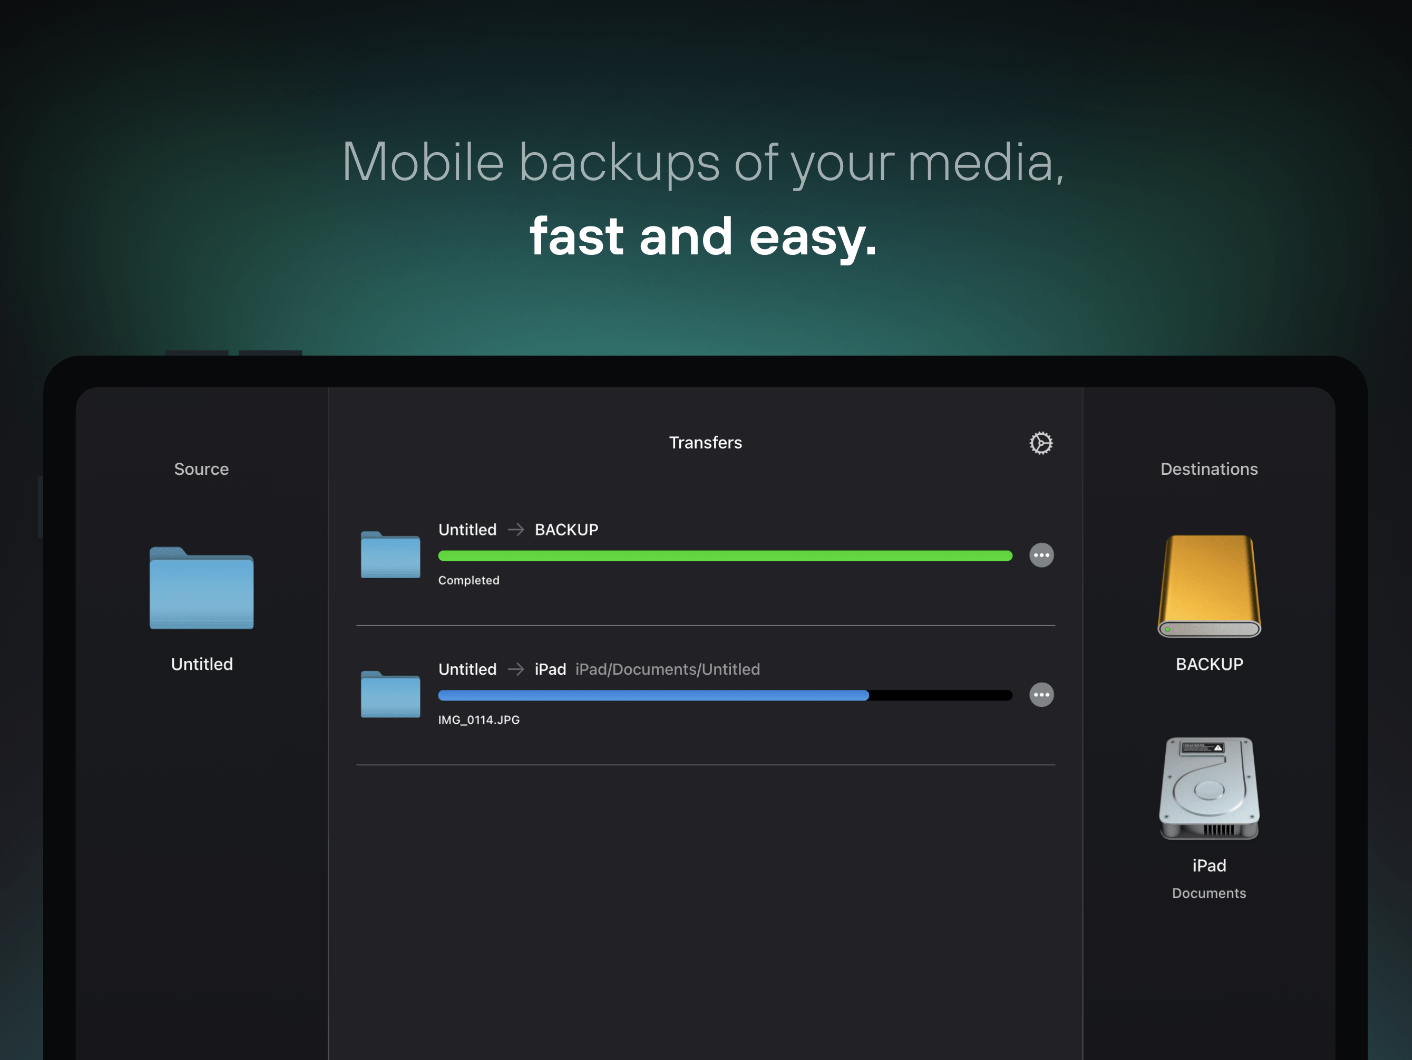Select the Untitled source folder icon
This screenshot has height=1060, width=1412.
(x=201, y=588)
